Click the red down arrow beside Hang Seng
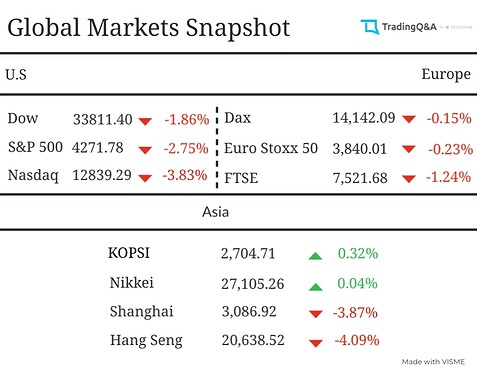Image resolution: width=477 pixels, height=375 pixels. (315, 343)
